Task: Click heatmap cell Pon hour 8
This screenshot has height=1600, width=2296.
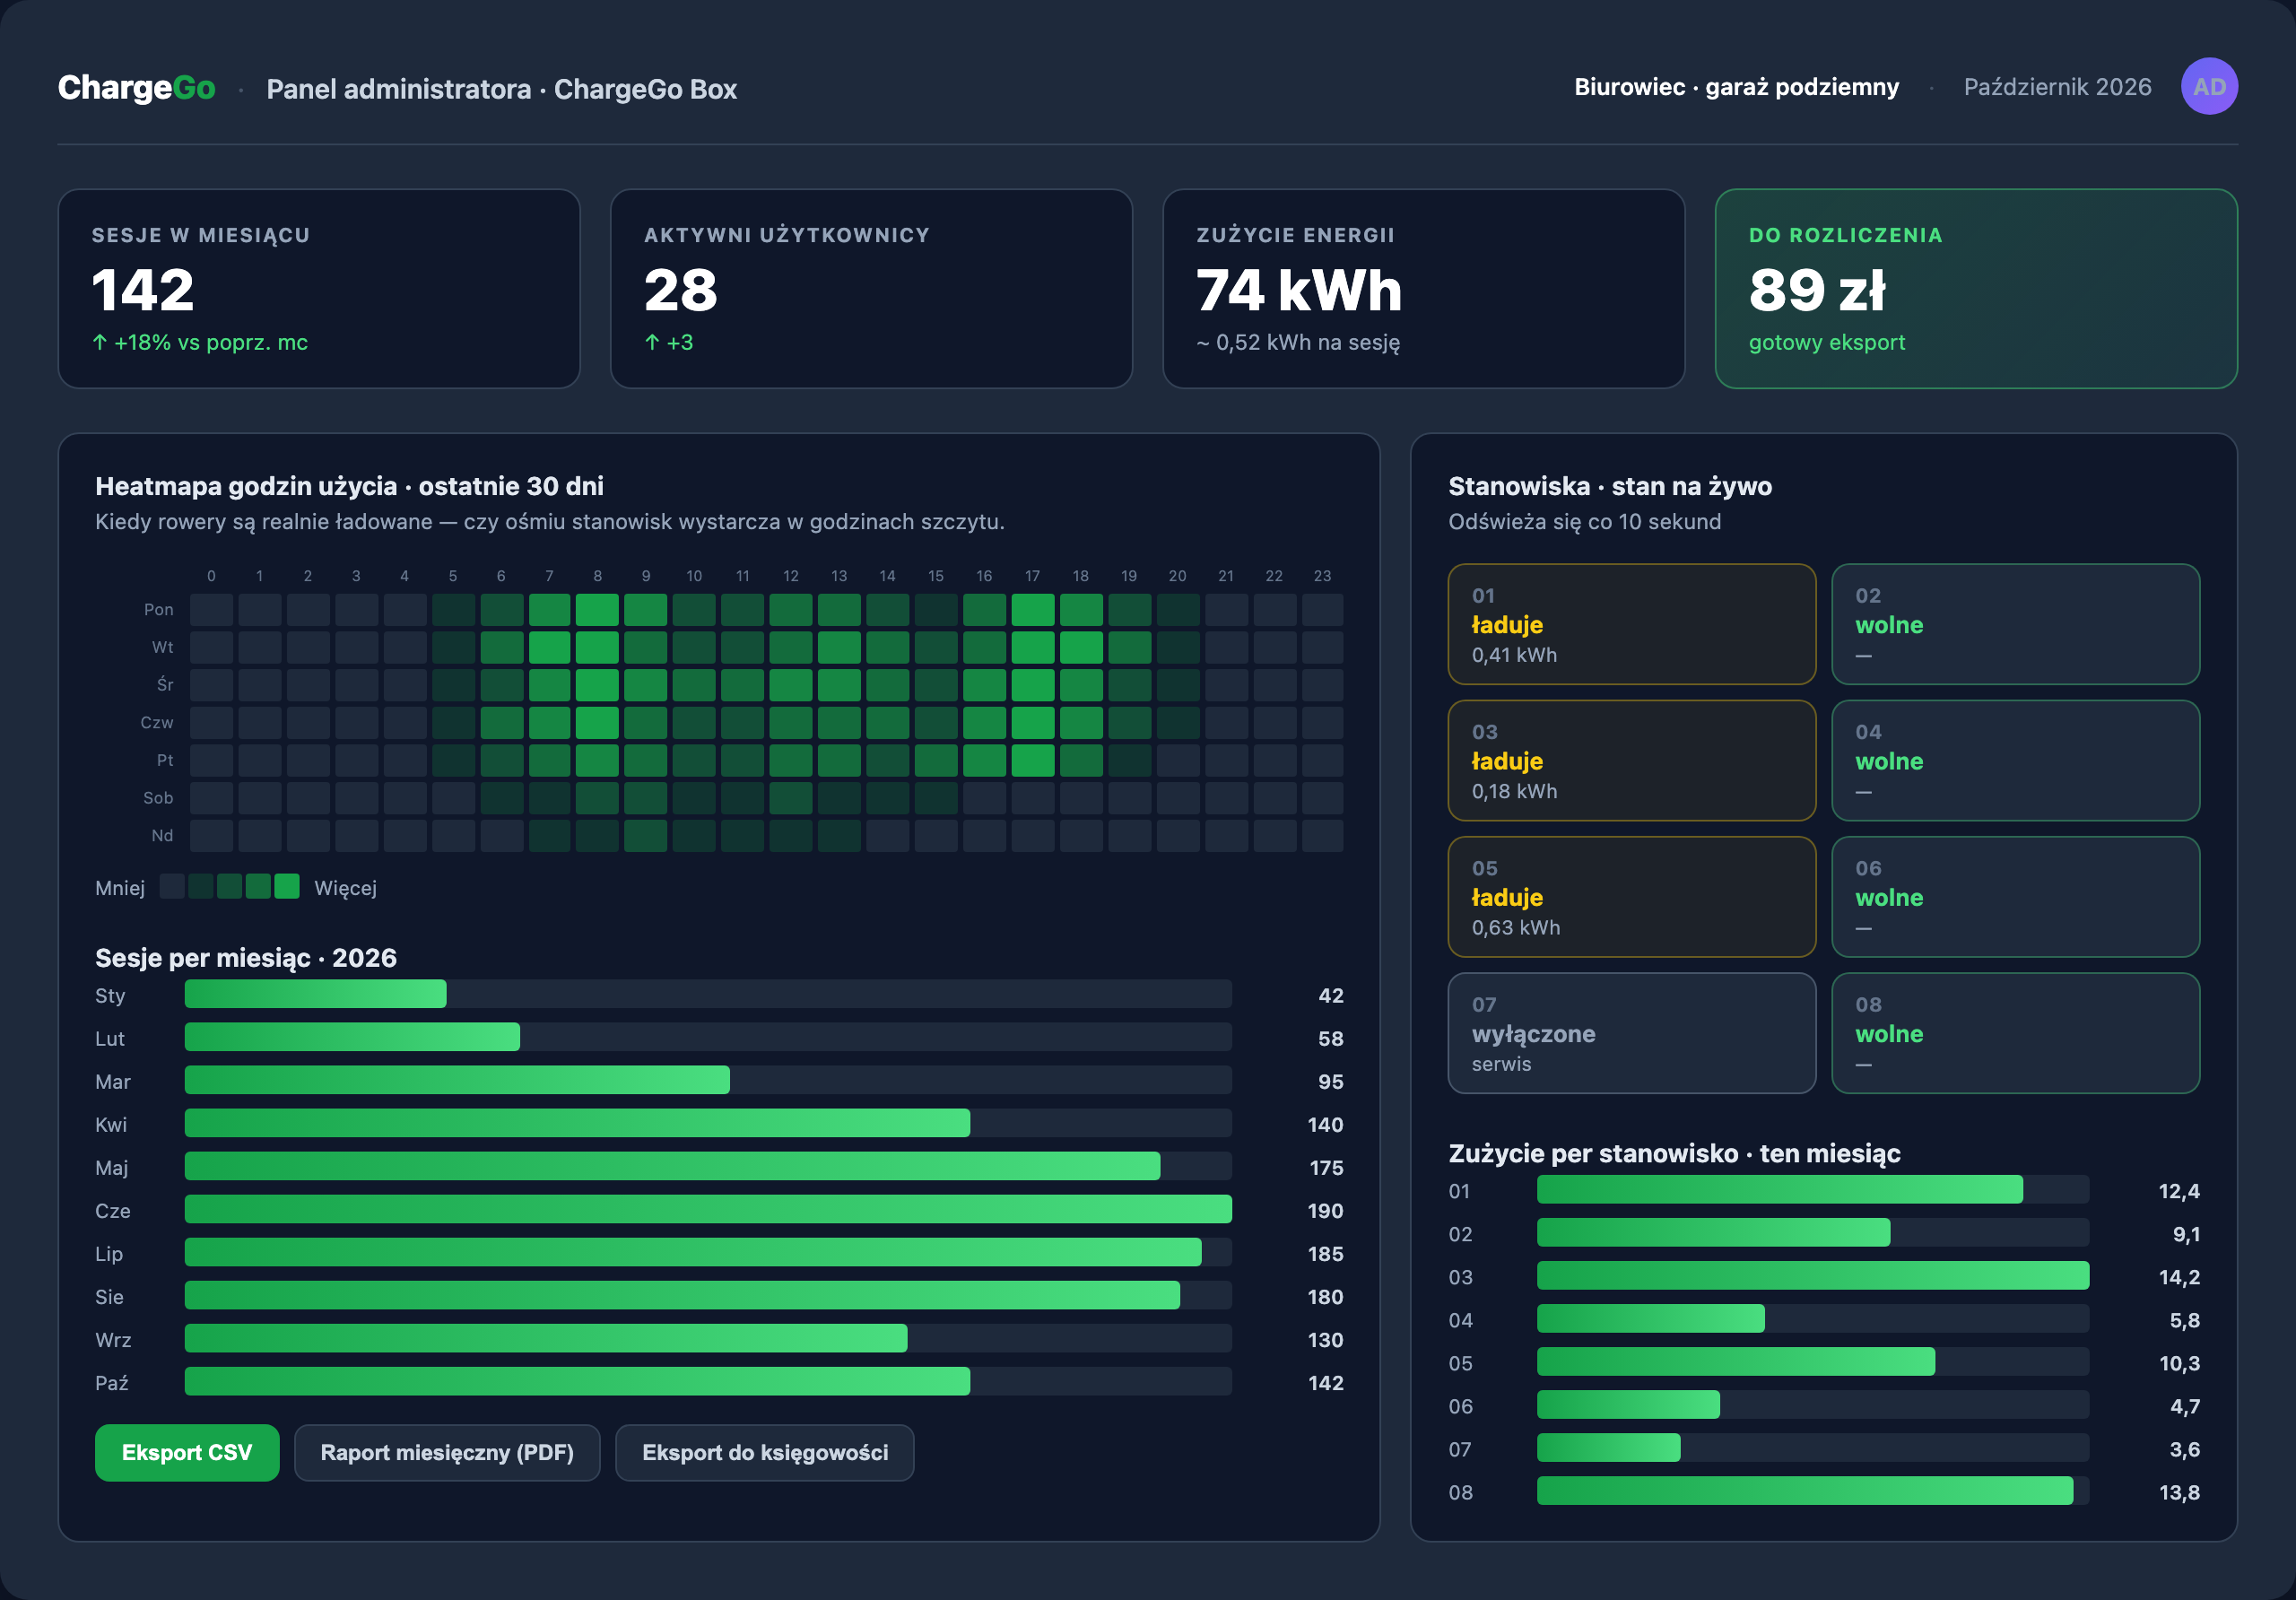Action: [597, 609]
